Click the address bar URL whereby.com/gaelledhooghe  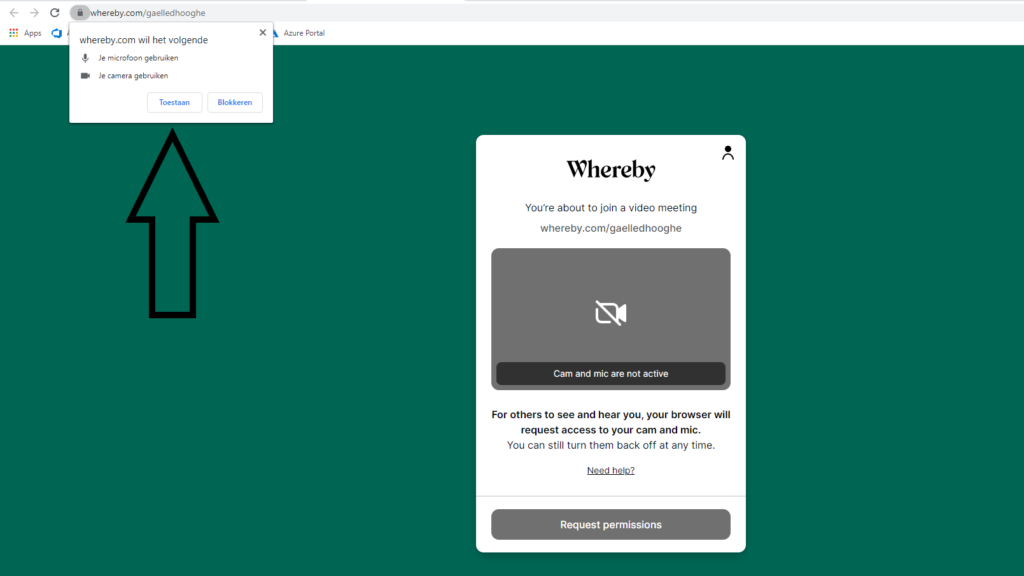tap(148, 12)
